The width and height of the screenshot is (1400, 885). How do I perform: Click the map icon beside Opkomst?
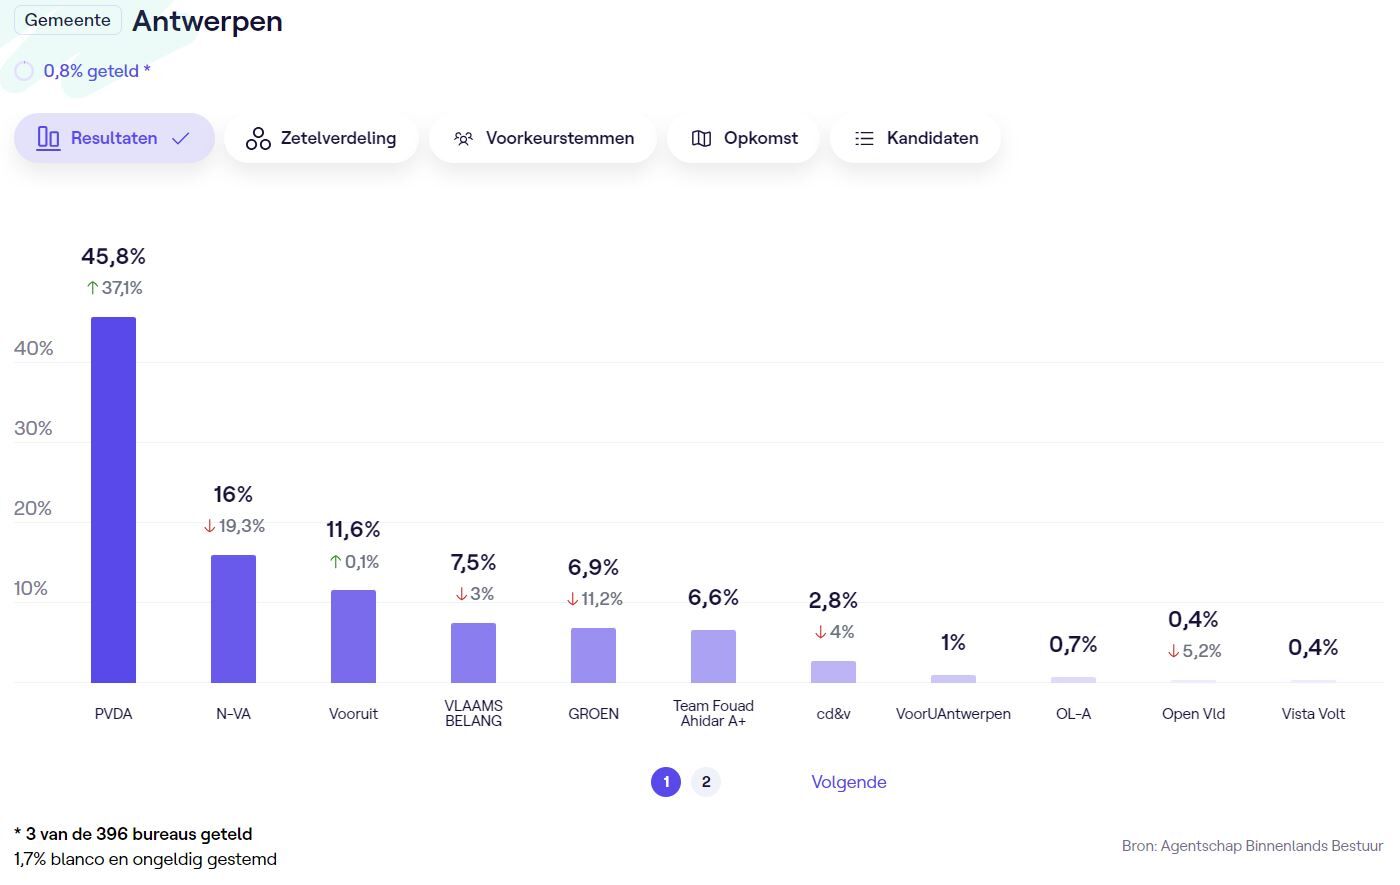click(x=702, y=138)
